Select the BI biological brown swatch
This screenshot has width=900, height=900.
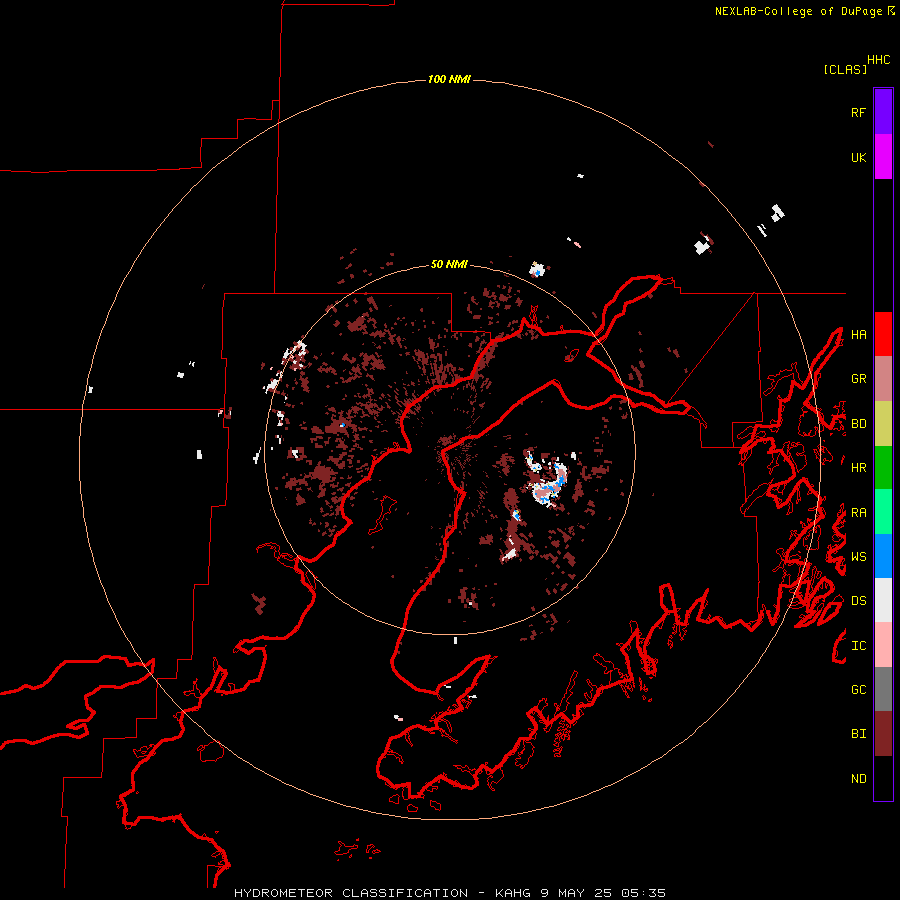(x=883, y=734)
